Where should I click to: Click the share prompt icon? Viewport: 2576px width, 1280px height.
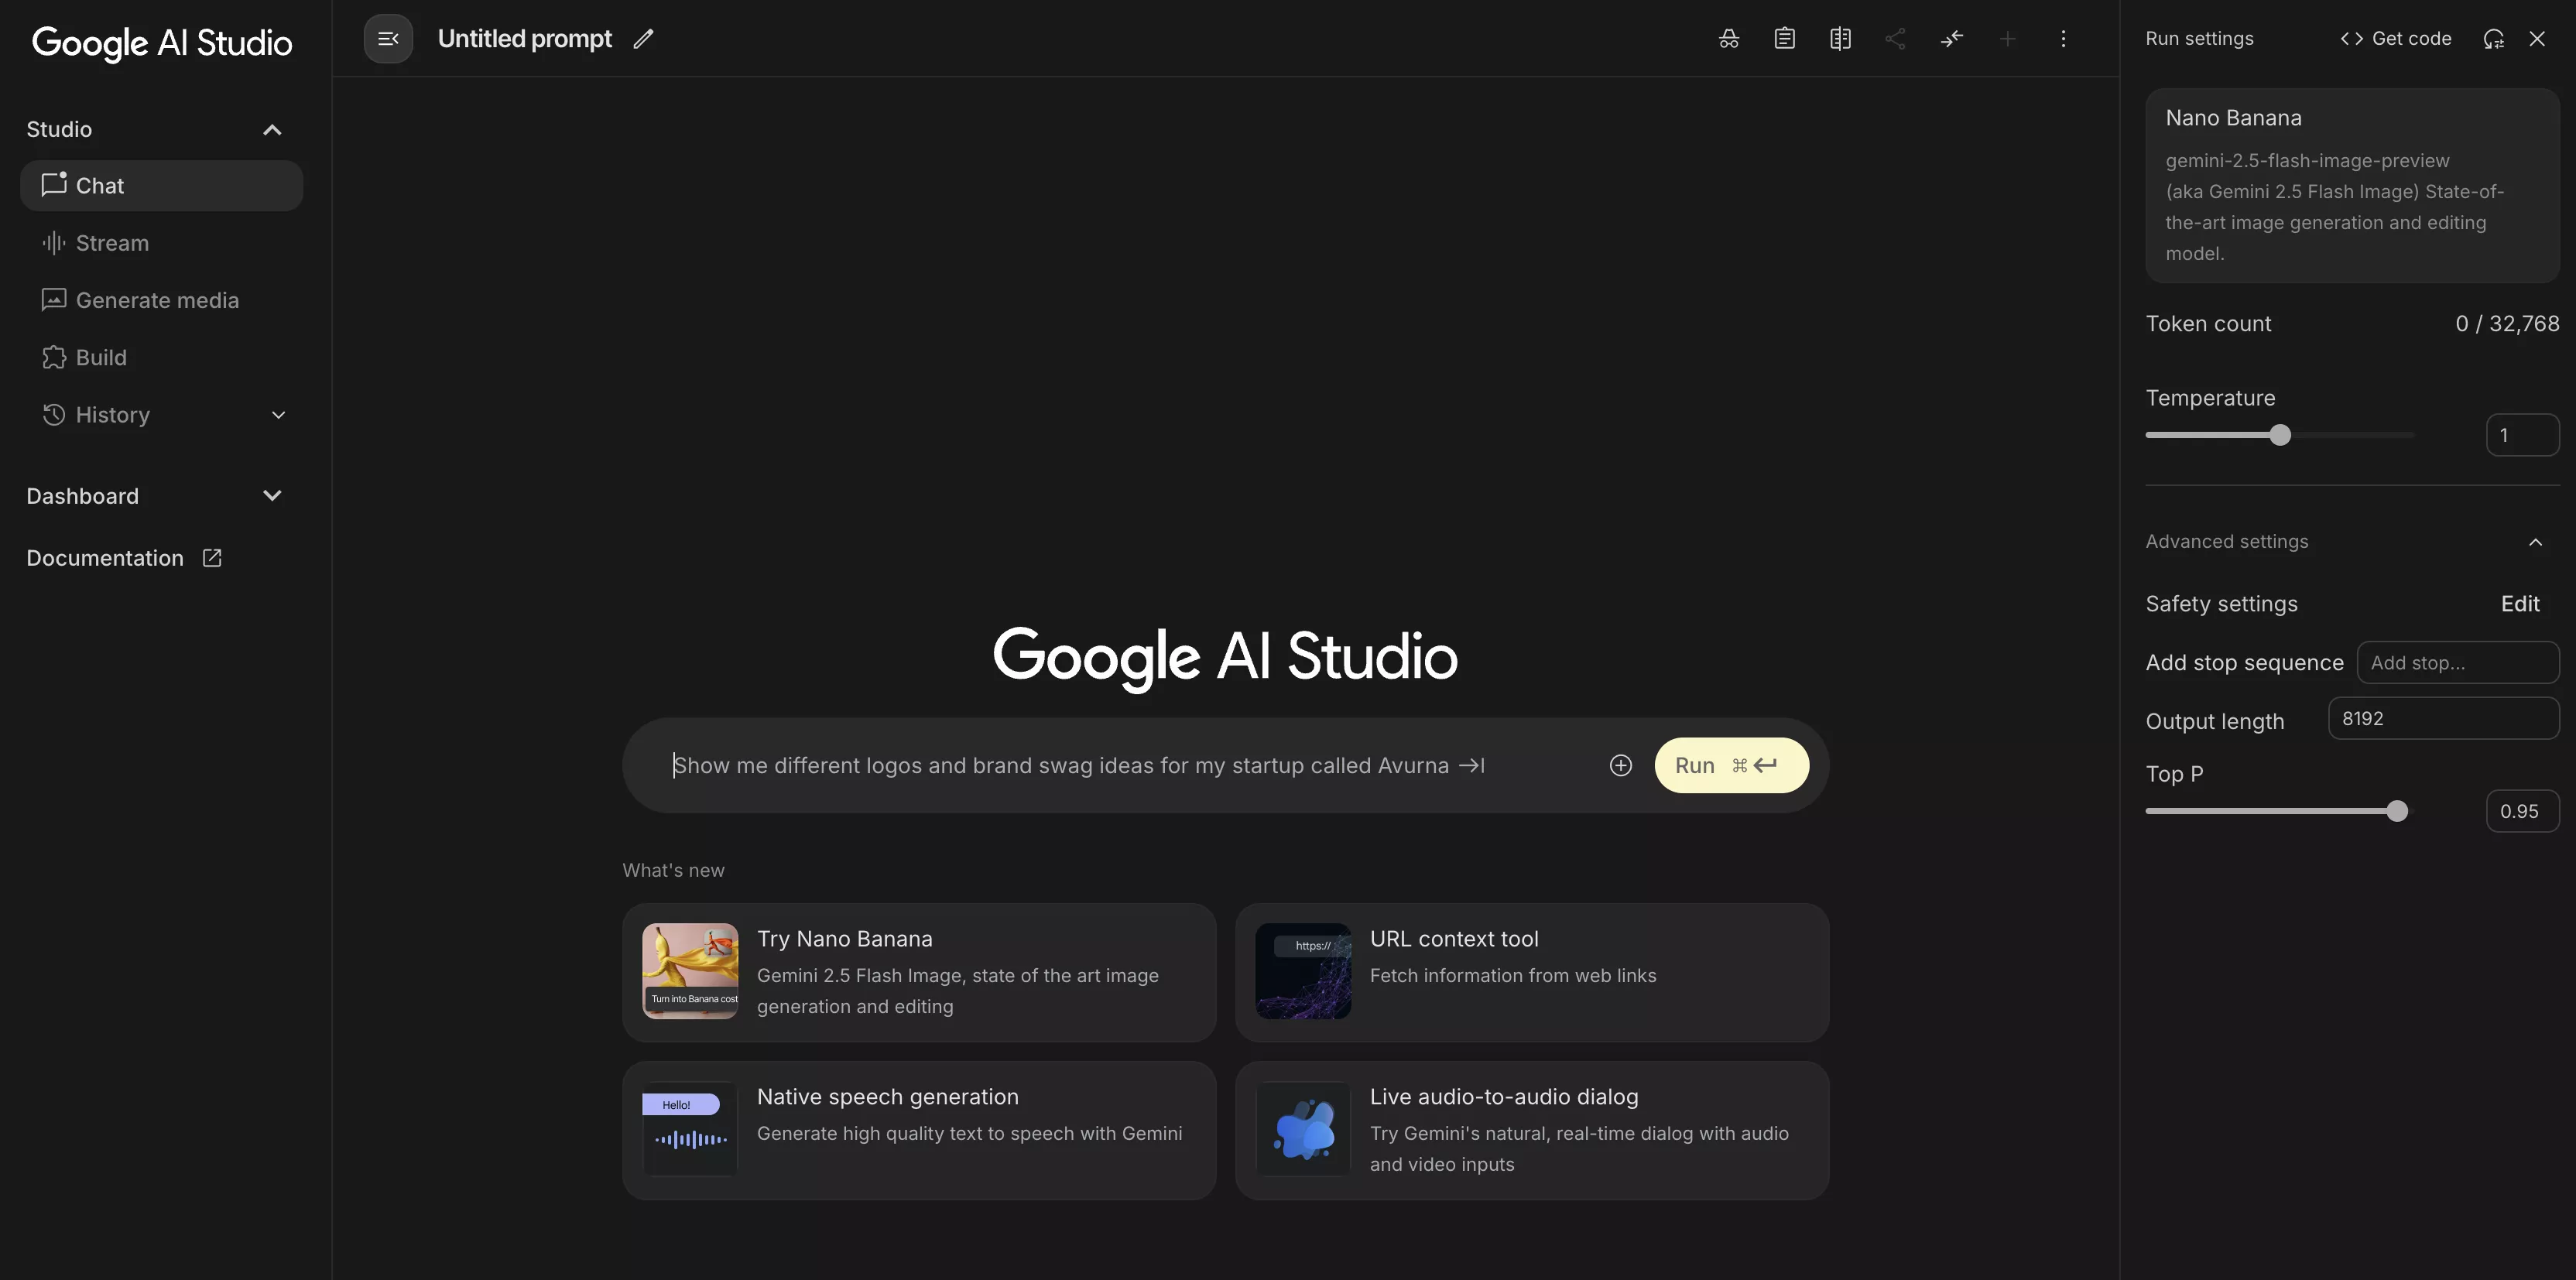(1895, 39)
